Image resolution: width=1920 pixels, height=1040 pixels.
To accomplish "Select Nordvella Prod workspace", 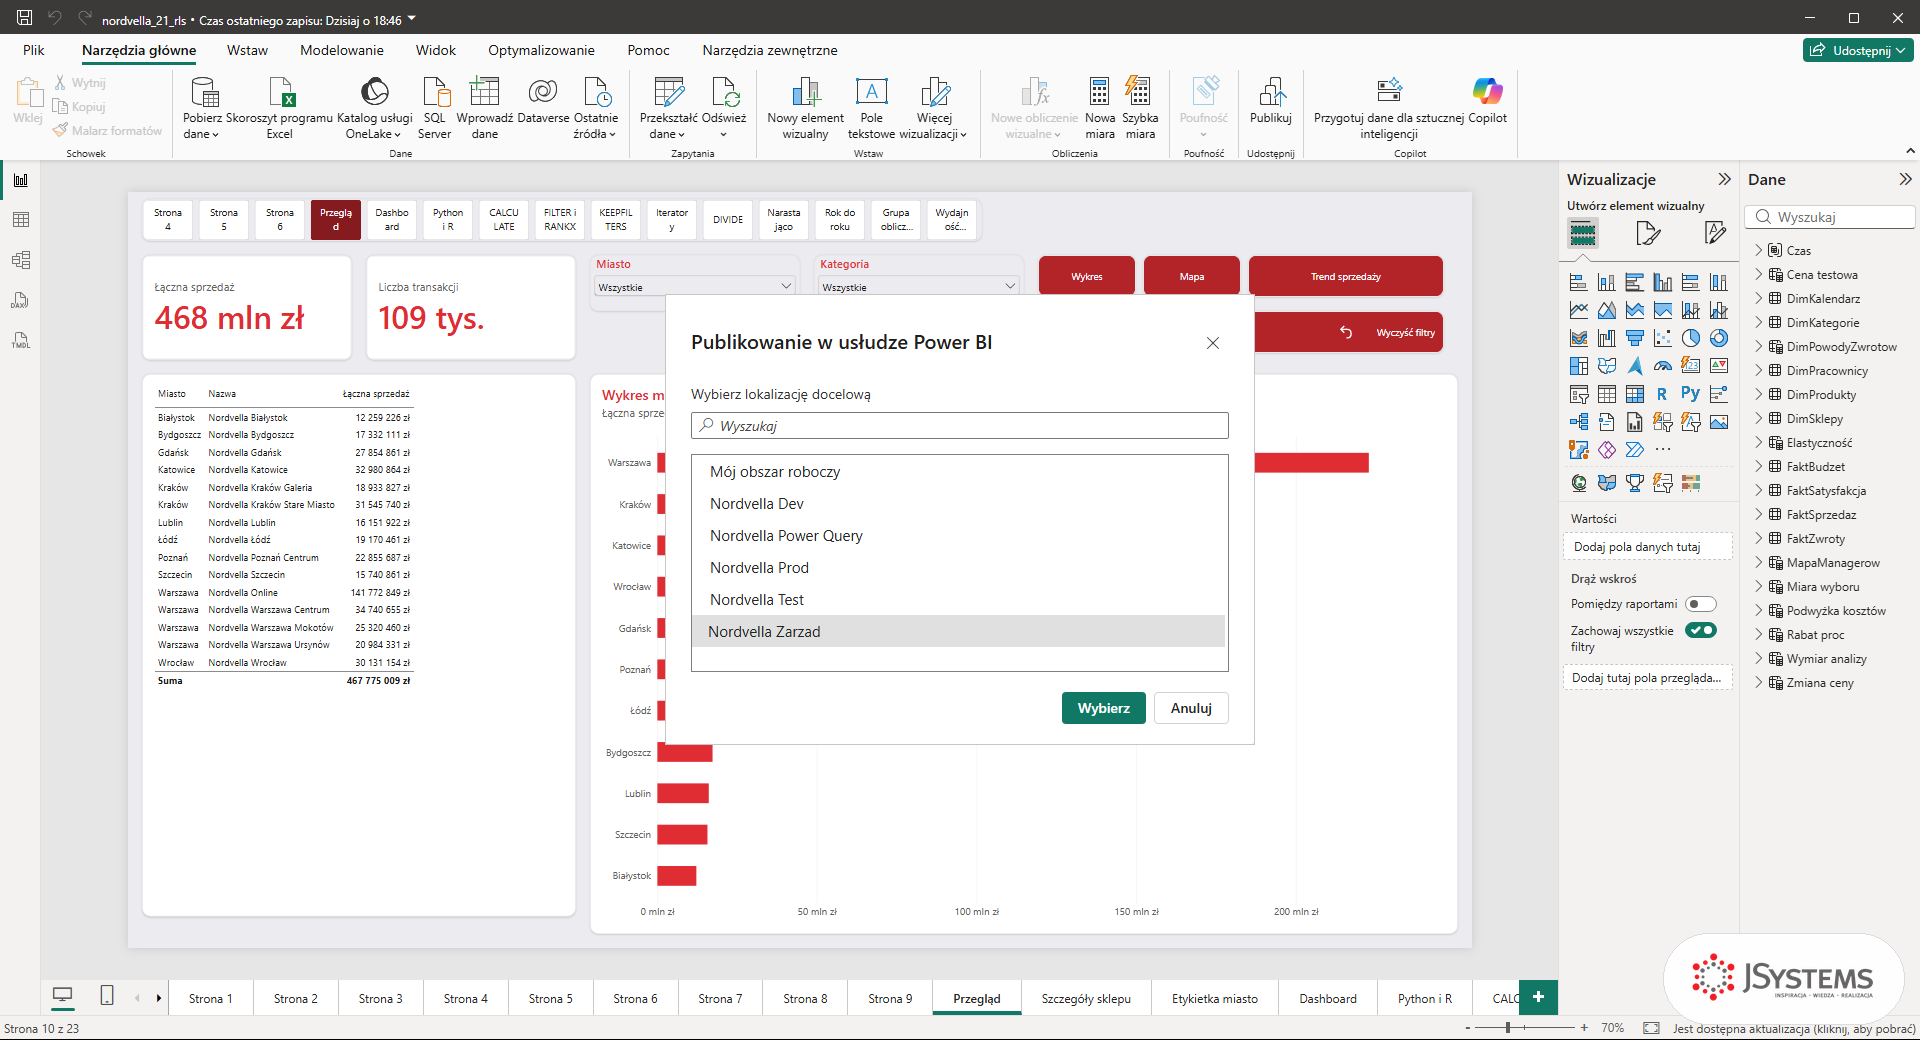I will pyautogui.click(x=959, y=568).
